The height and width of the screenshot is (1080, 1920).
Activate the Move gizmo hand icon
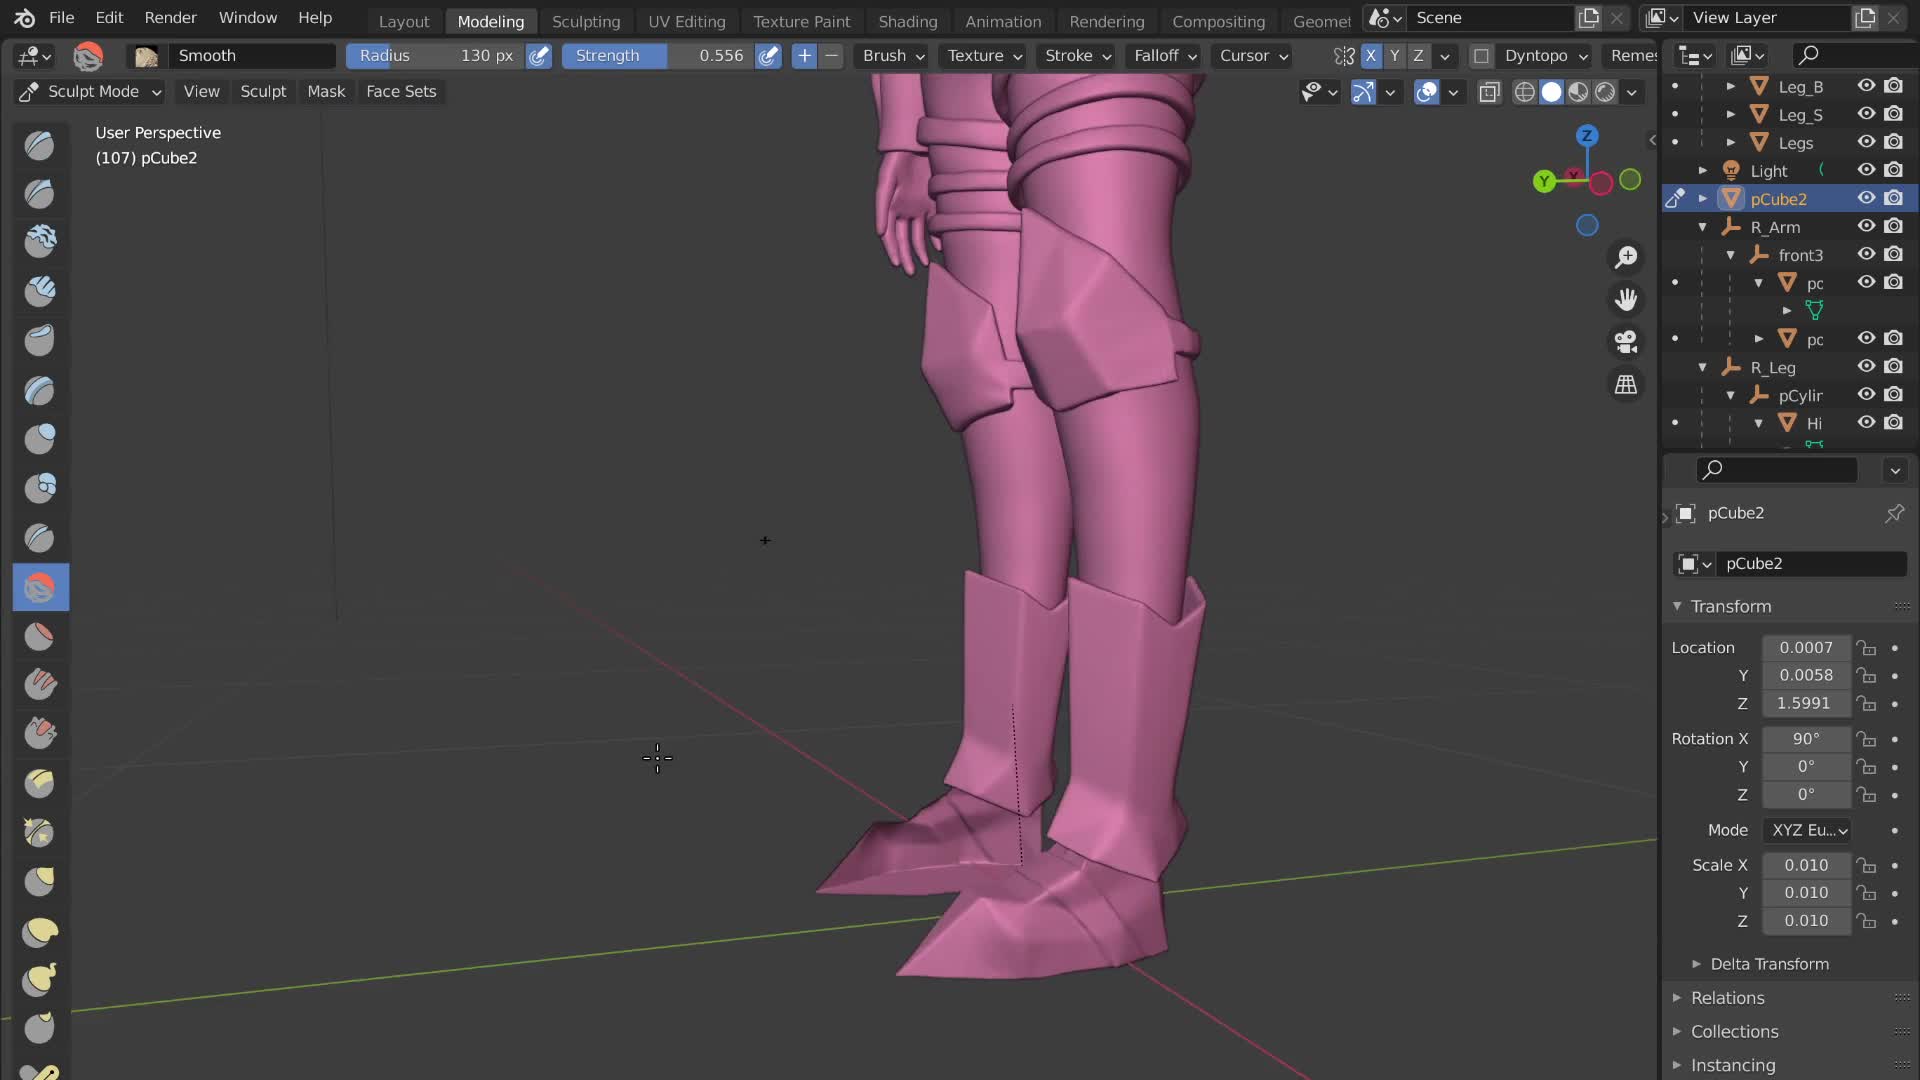pyautogui.click(x=1627, y=299)
